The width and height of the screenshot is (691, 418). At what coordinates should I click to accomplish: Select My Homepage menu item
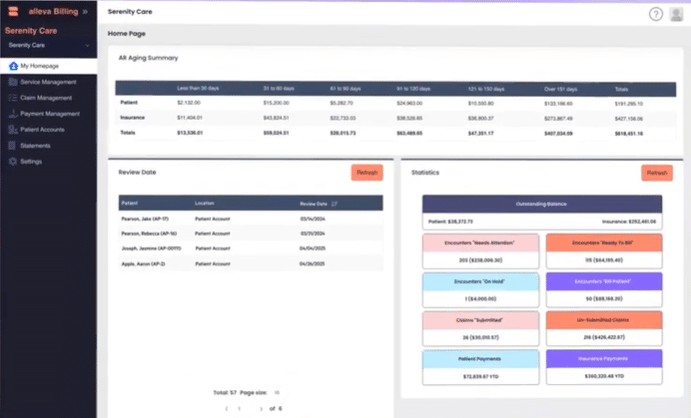click(48, 66)
